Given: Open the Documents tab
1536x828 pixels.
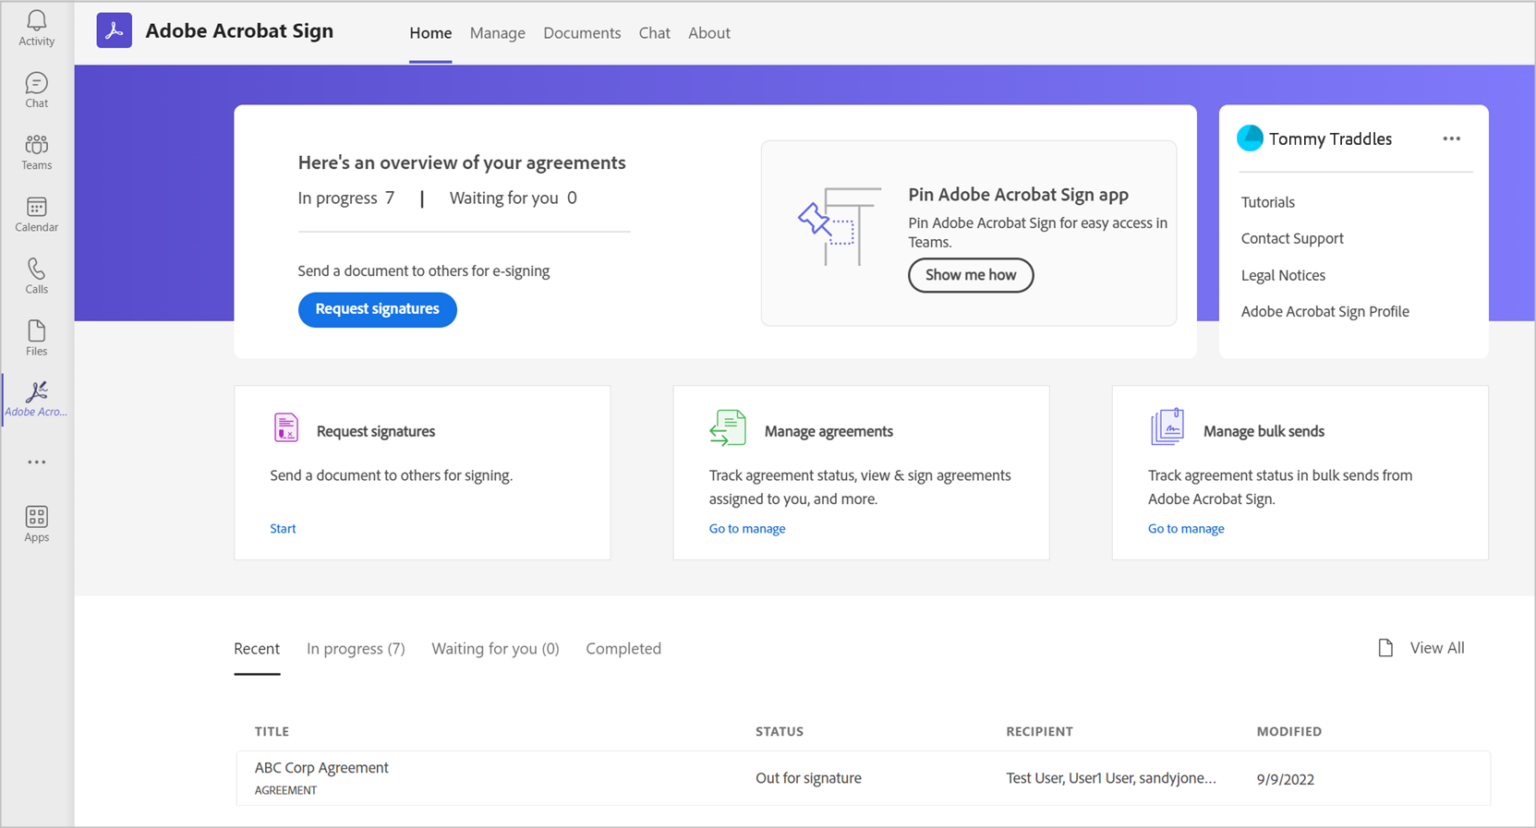Looking at the screenshot, I should (x=582, y=33).
